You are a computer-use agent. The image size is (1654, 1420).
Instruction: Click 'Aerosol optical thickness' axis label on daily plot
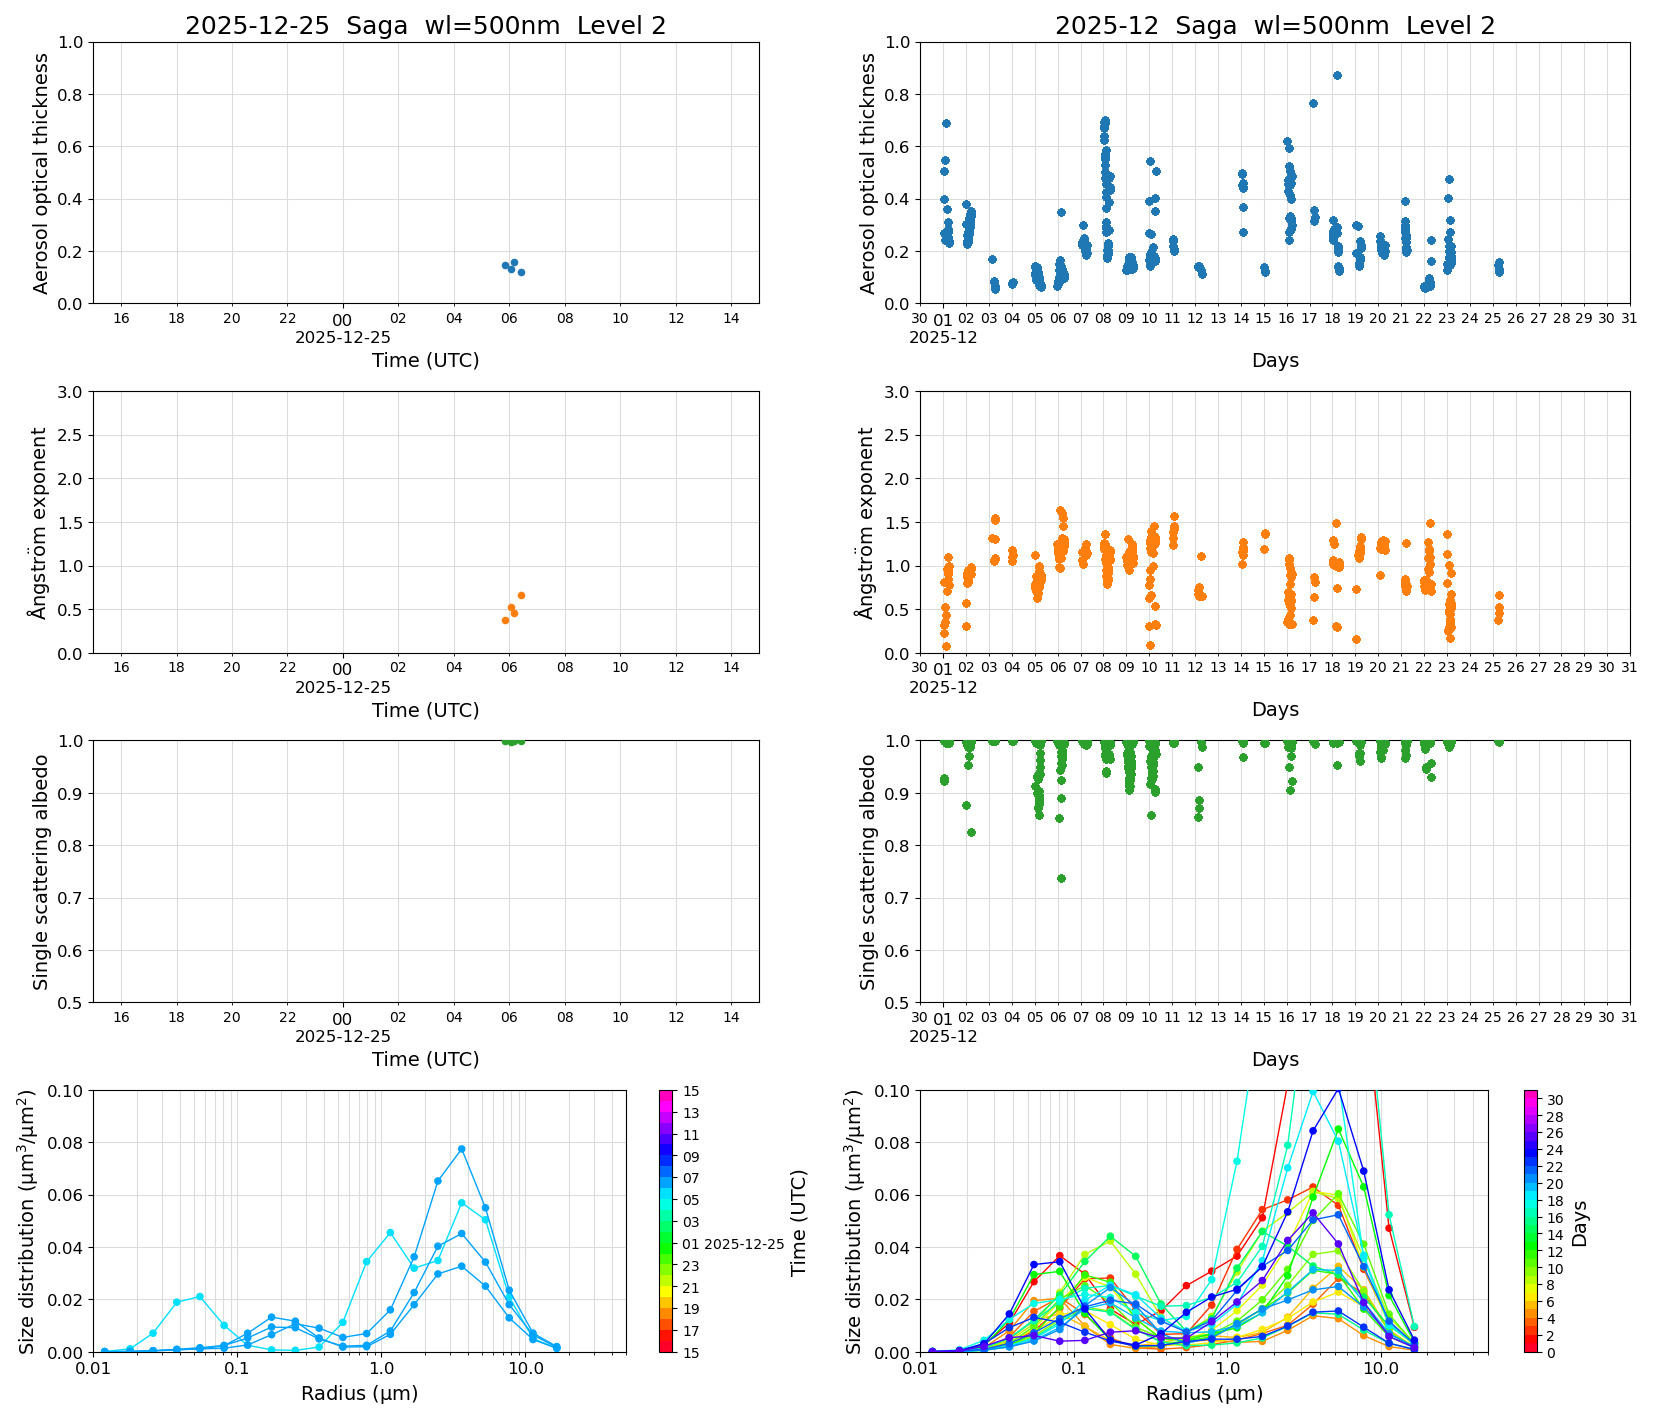[x=41, y=173]
